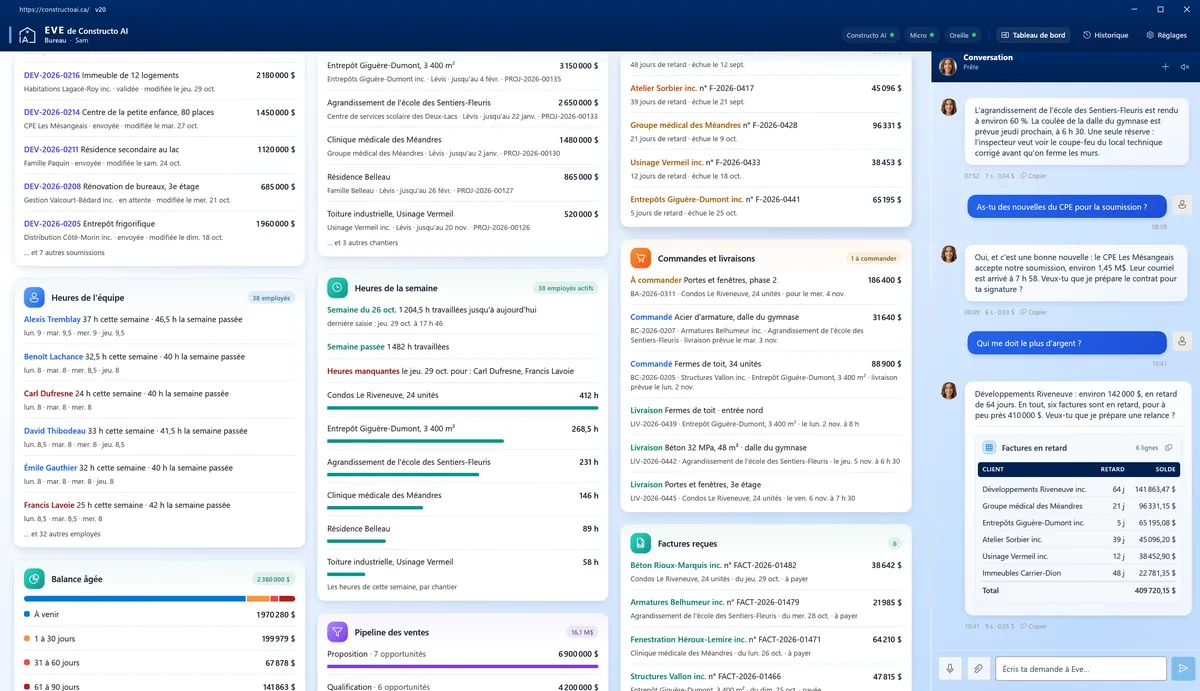
Task: Open quote DEV-2026-0216
Action: pos(160,81)
